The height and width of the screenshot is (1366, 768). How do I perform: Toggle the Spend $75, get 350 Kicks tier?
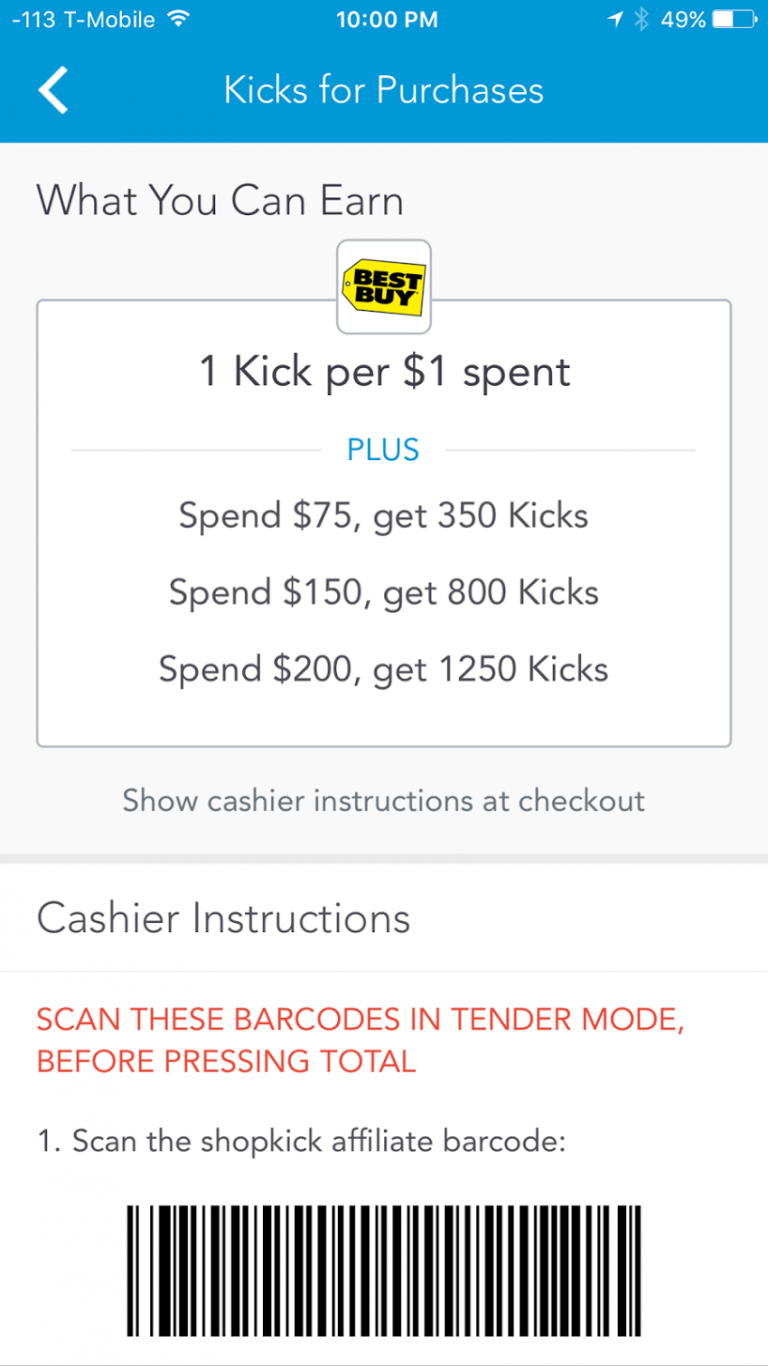coord(384,516)
